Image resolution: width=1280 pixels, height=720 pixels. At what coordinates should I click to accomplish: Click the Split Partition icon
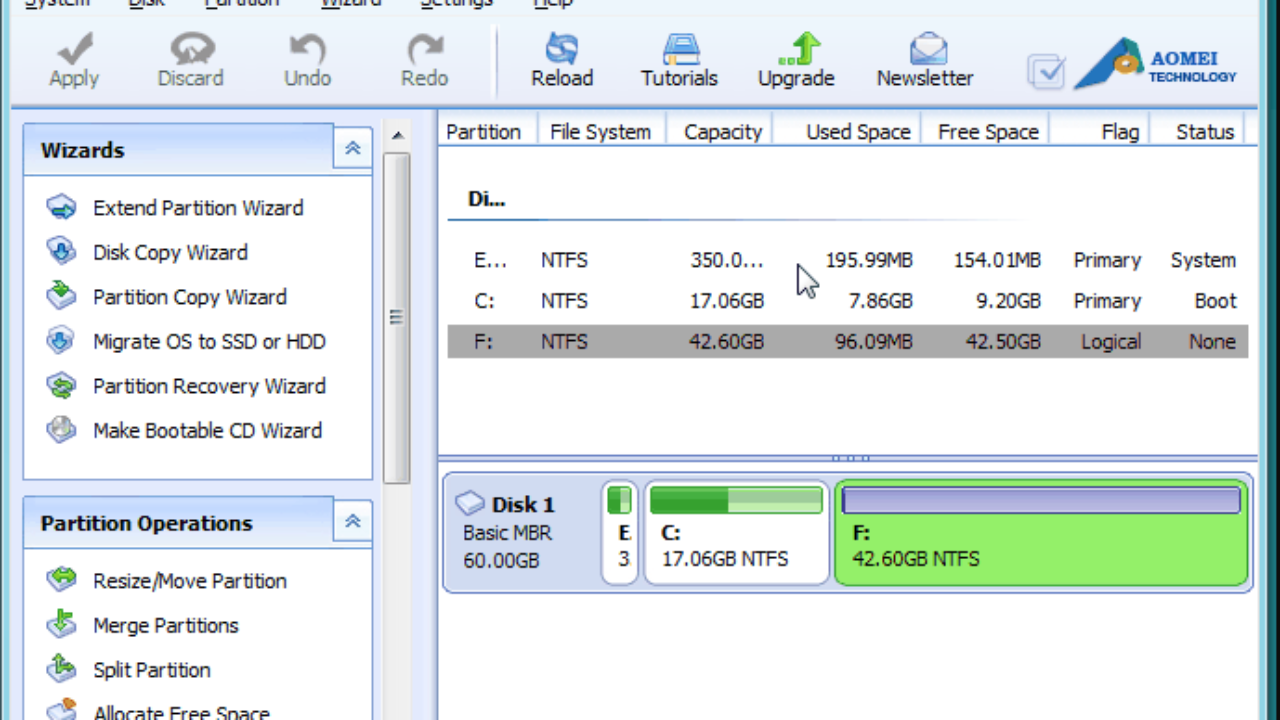[61, 669]
